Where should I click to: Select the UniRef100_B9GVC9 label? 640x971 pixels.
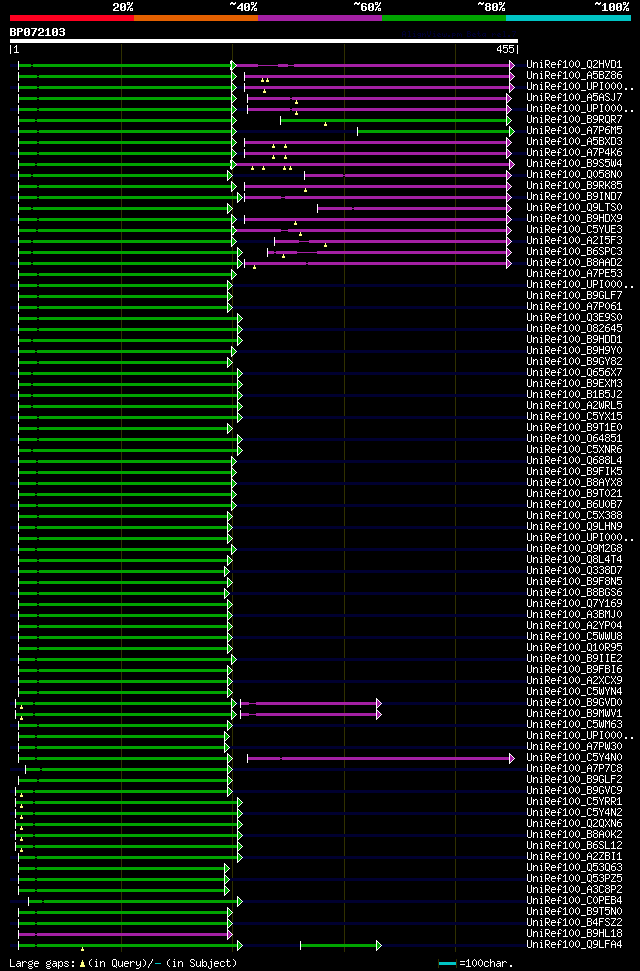(574, 791)
